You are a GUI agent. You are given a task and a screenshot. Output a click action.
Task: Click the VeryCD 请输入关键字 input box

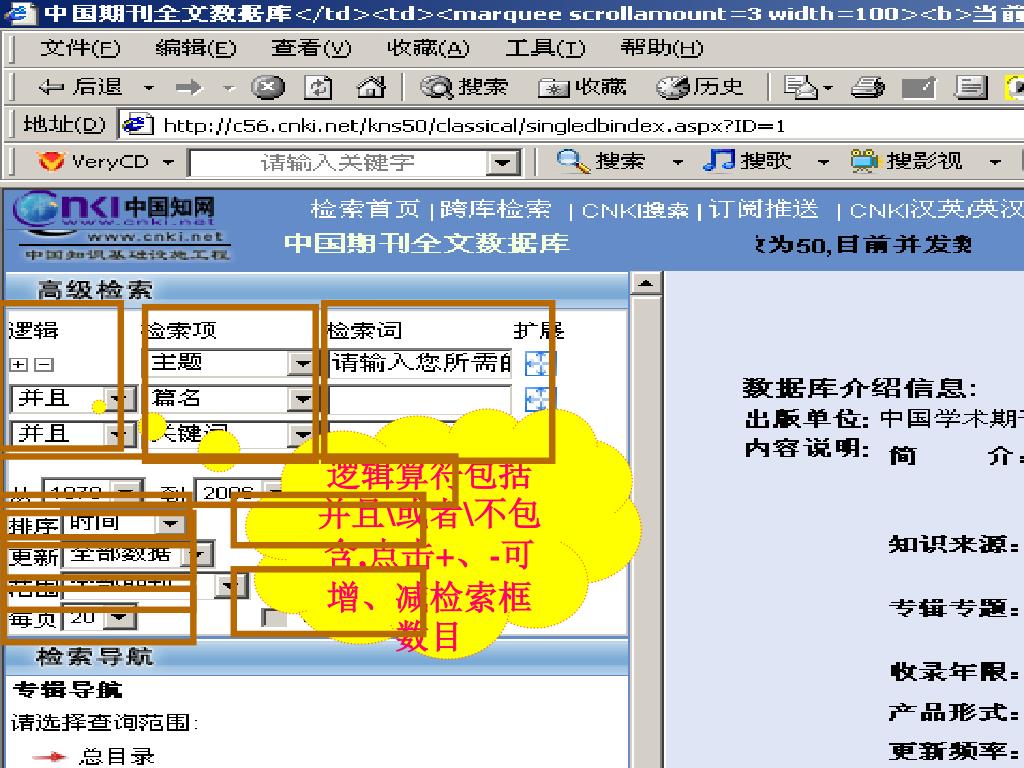338,162
